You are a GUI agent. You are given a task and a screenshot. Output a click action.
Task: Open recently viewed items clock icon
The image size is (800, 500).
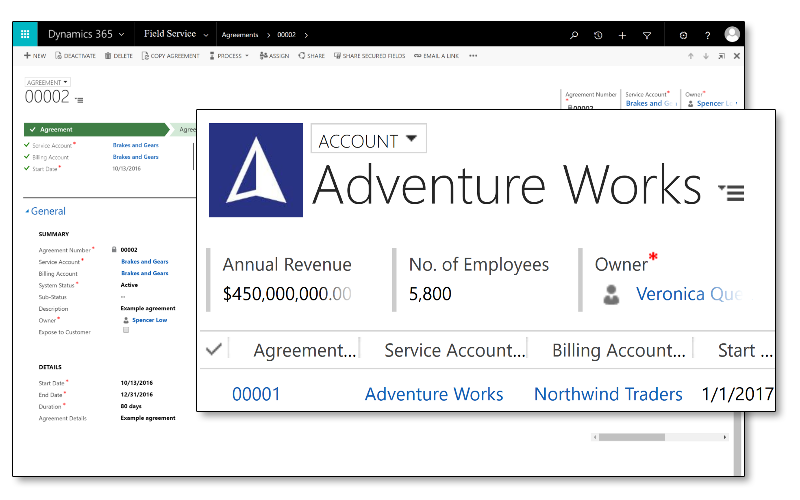click(x=598, y=35)
